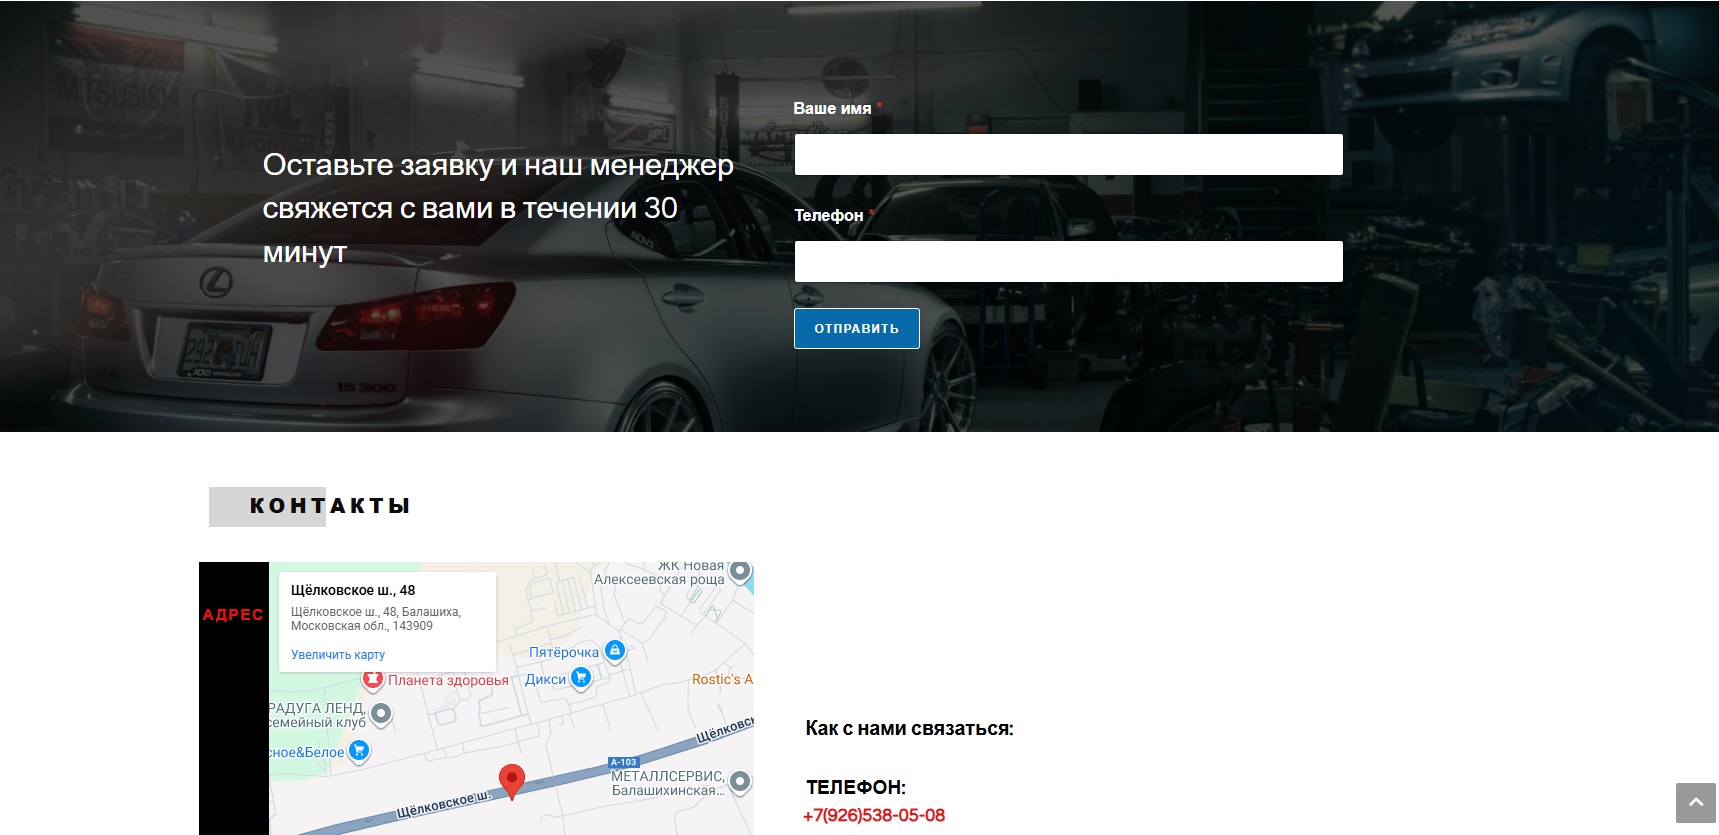The height and width of the screenshot is (835, 1719).
Task: Click the Планета здоровья pharmacy marker
Action: 373,680
